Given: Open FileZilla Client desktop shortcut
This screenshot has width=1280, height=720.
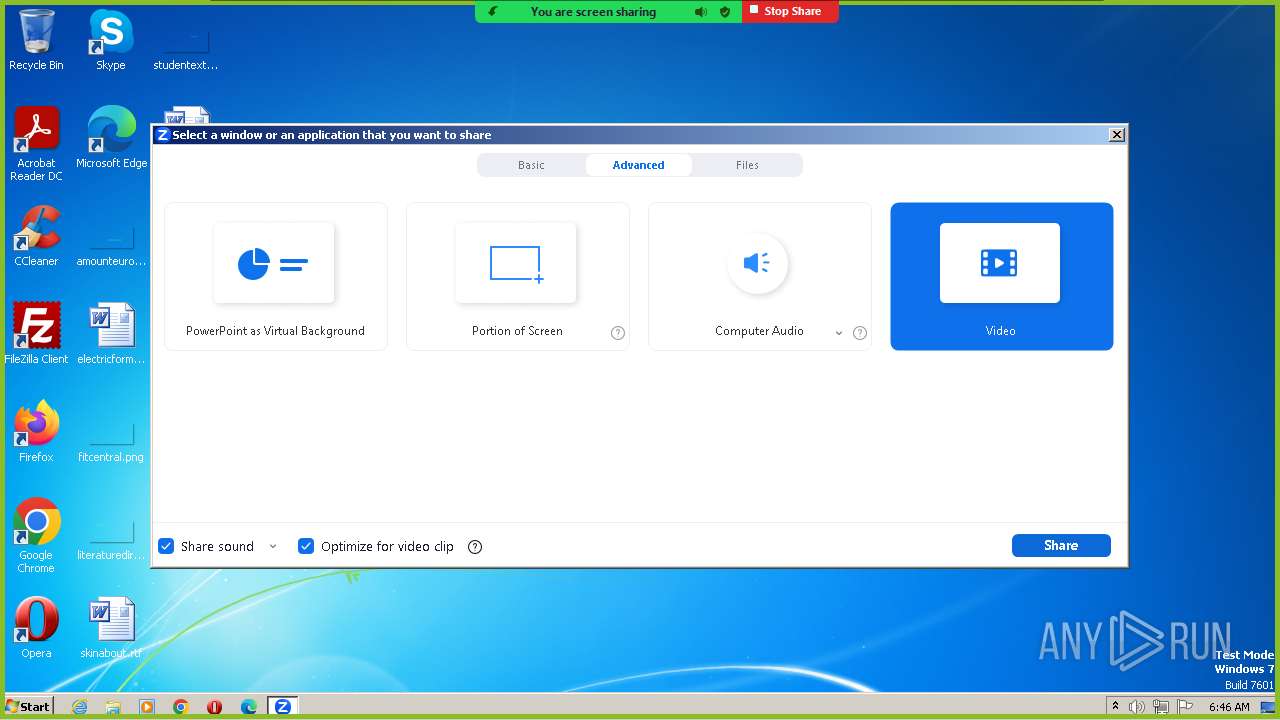Looking at the screenshot, I should click(x=36, y=333).
